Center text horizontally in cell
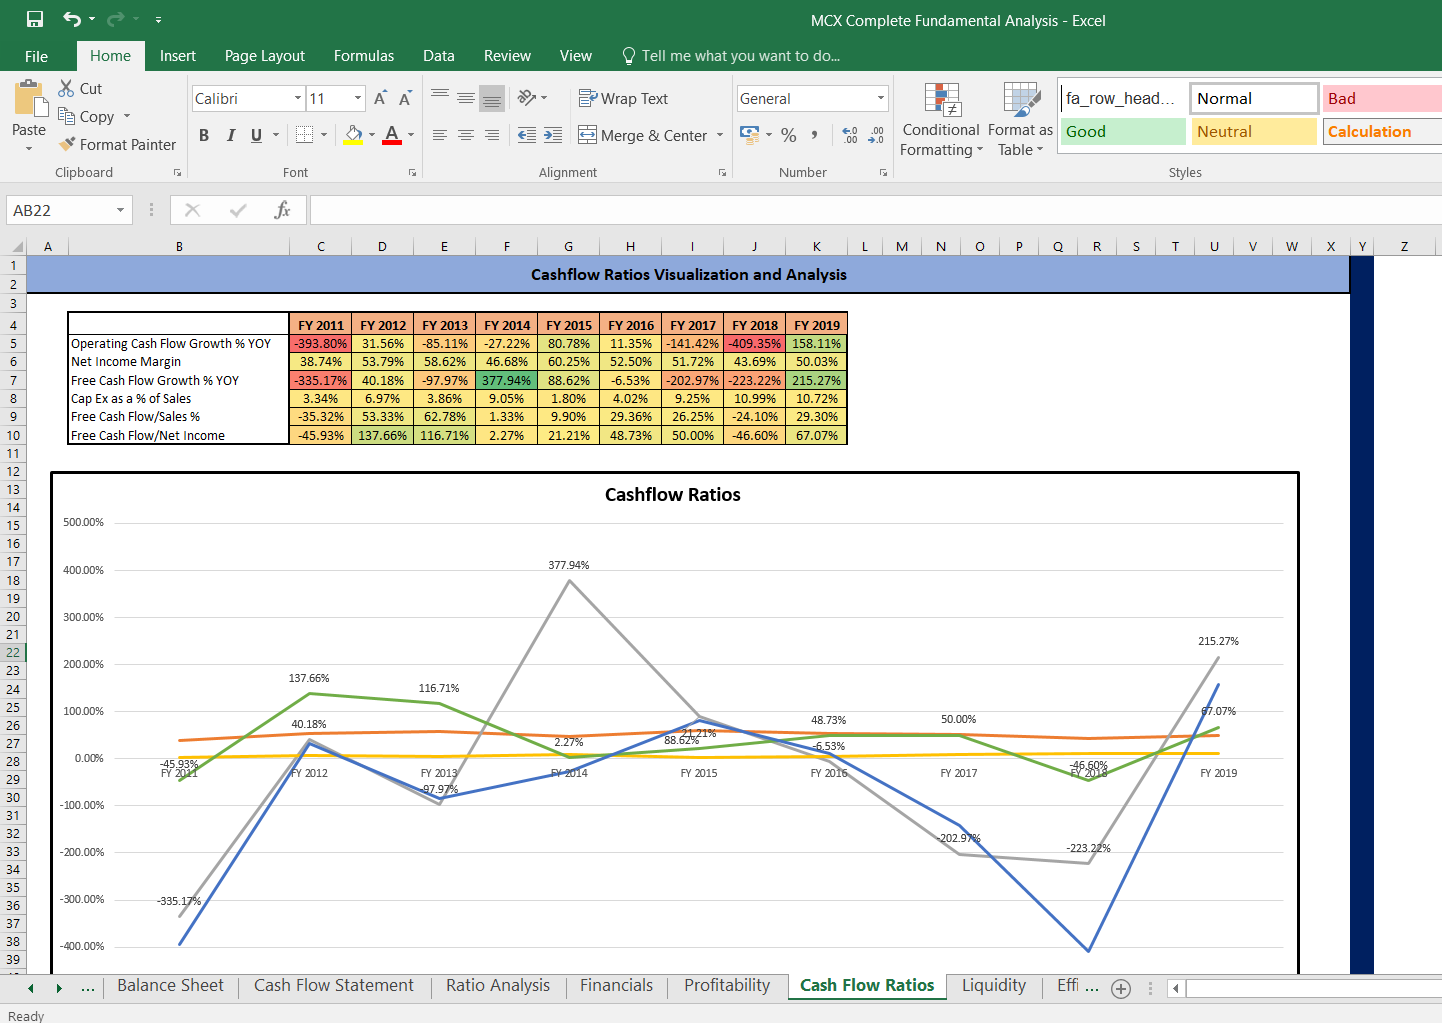Image resolution: width=1442 pixels, height=1023 pixels. point(466,135)
